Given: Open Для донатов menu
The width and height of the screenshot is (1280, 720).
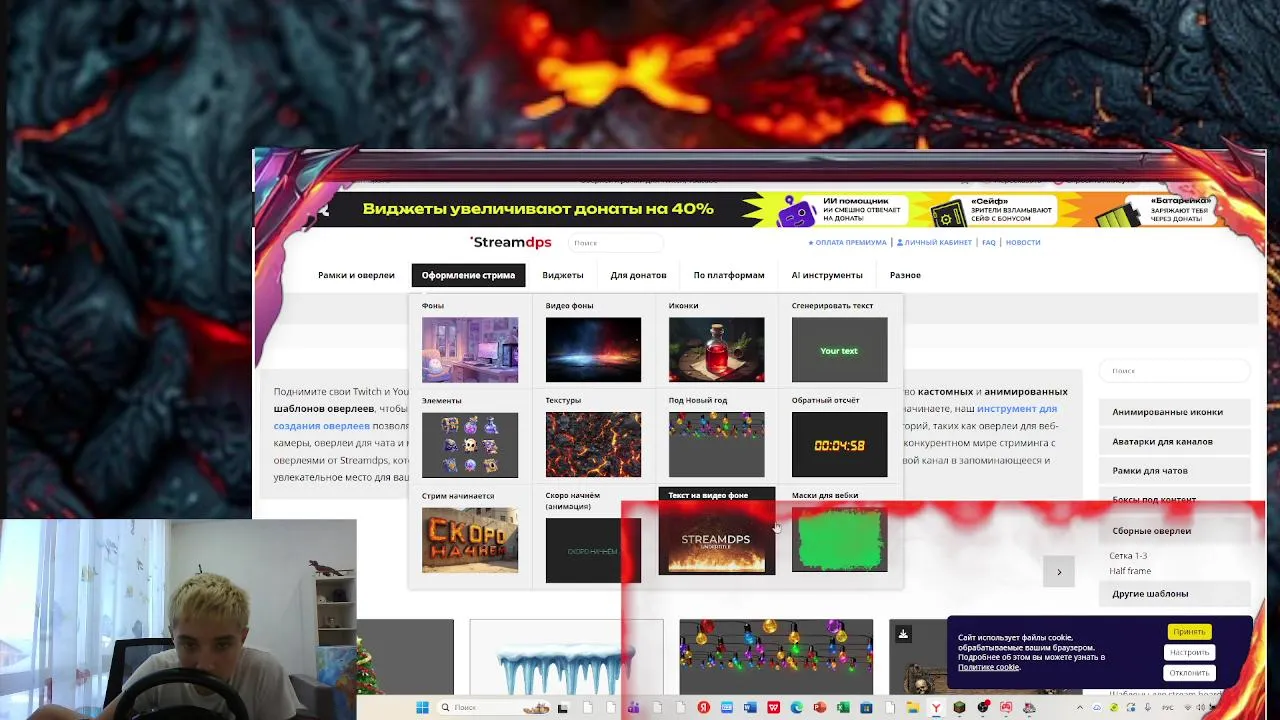Looking at the screenshot, I should click(x=638, y=275).
